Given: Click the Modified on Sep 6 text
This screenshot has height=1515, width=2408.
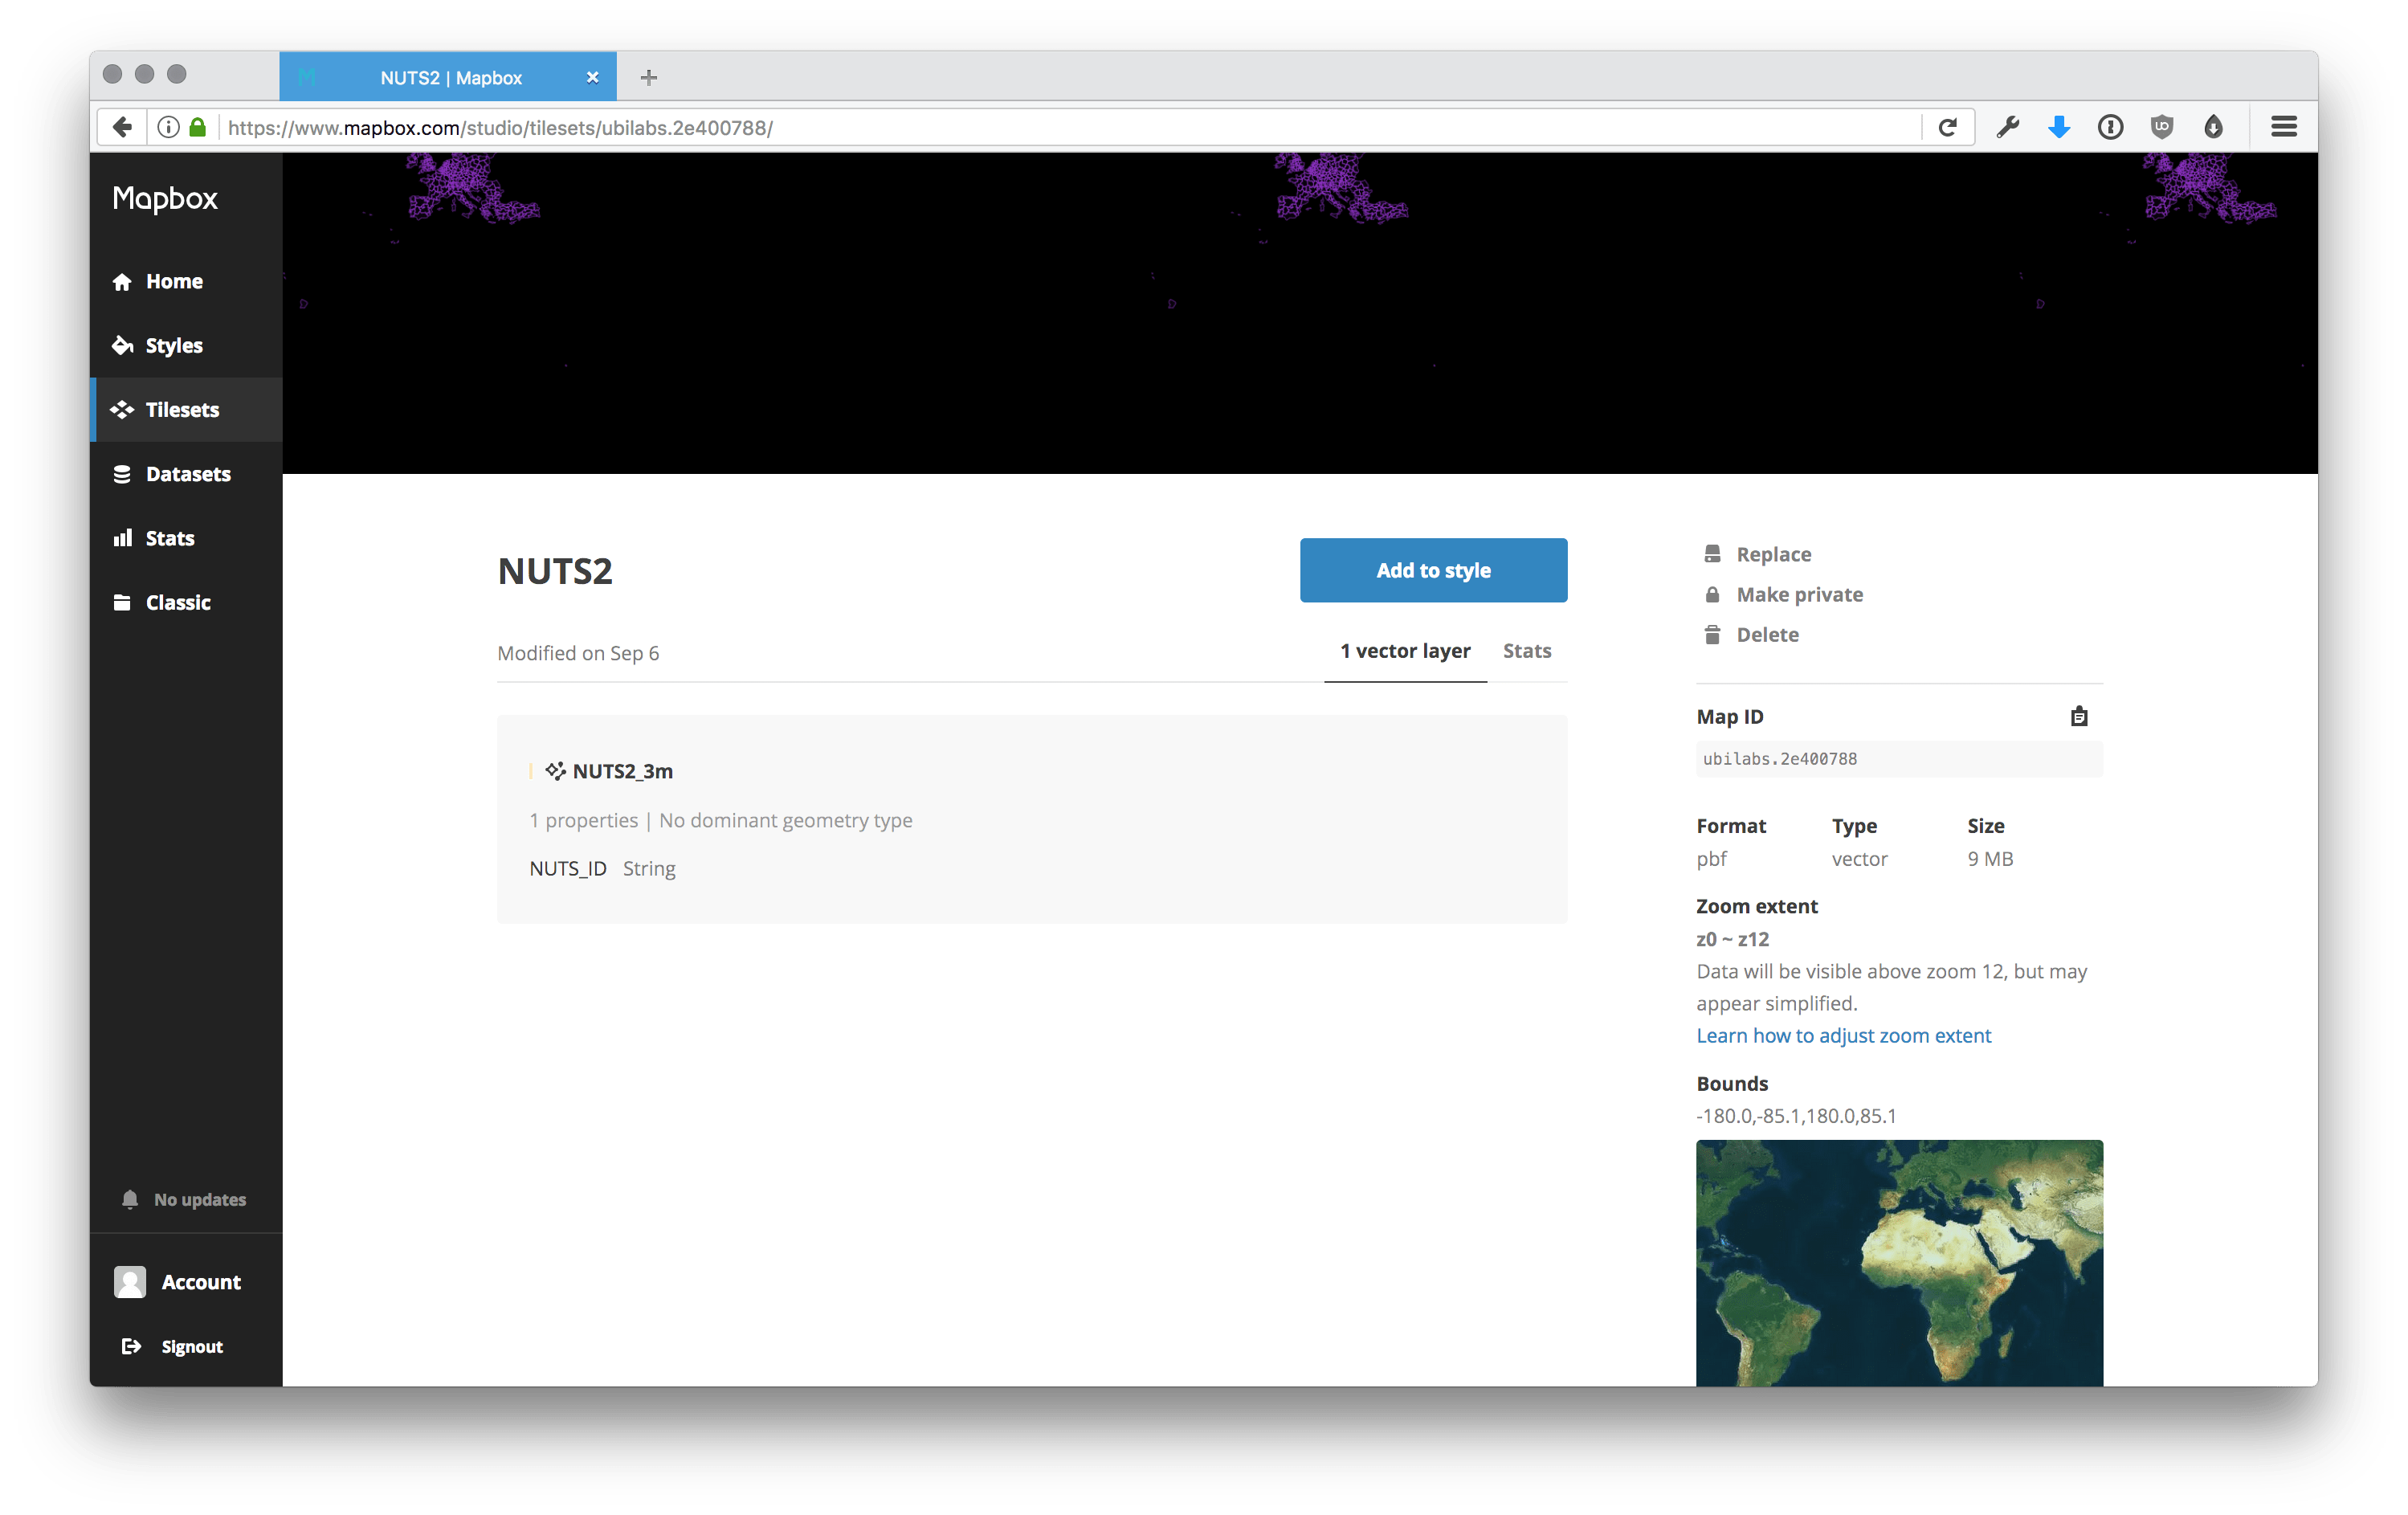Looking at the screenshot, I should (578, 653).
